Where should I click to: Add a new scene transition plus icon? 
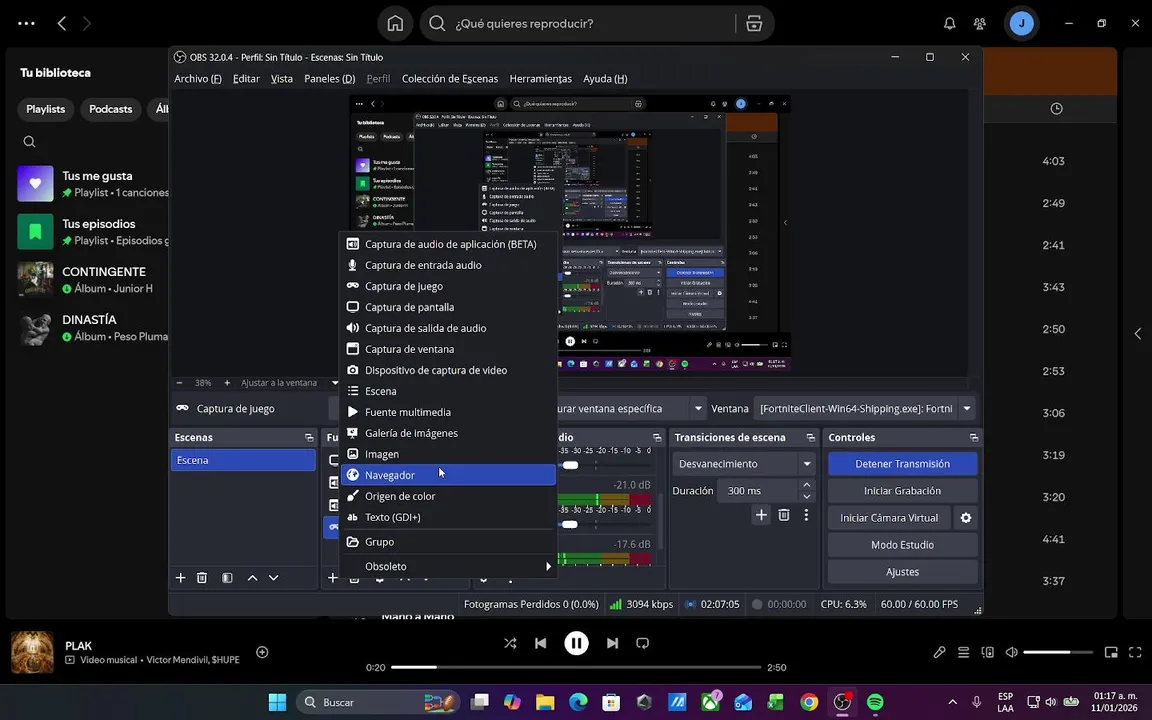coord(761,515)
